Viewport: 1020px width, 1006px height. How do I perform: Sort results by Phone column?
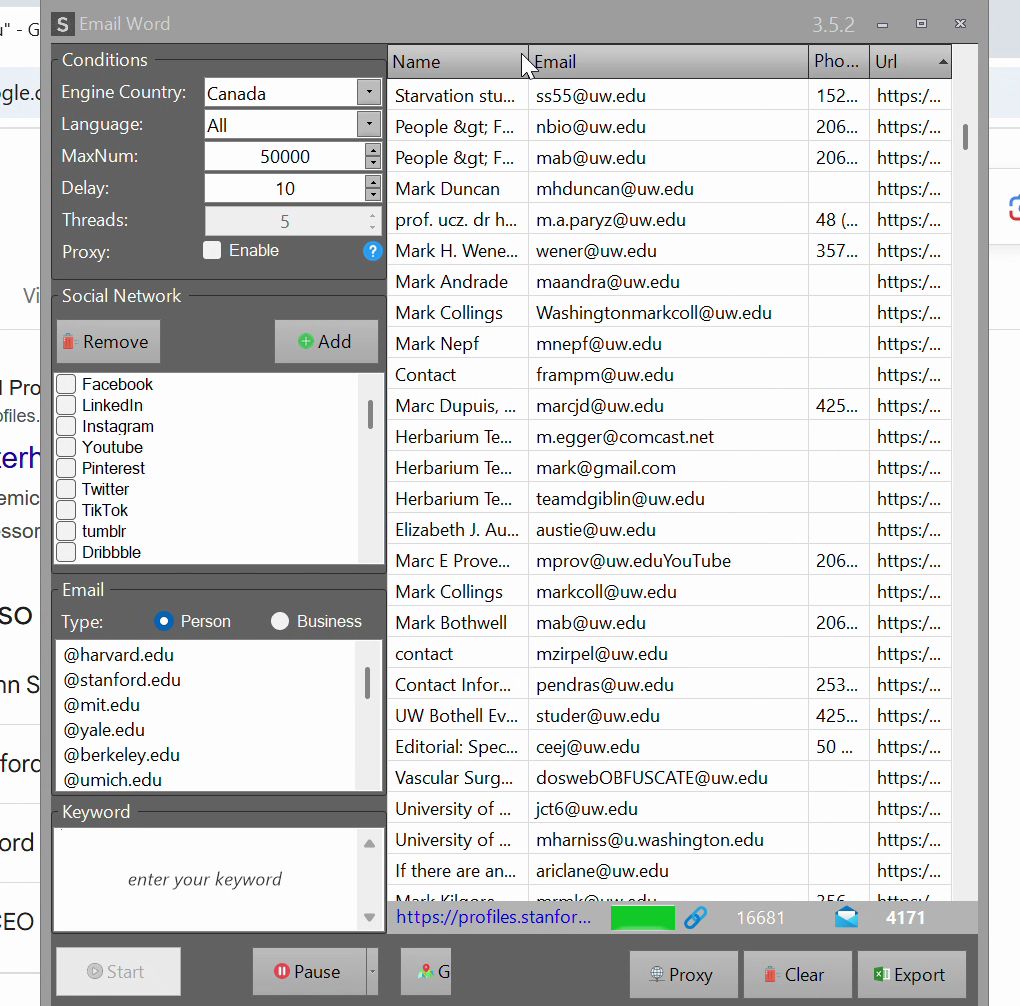pyautogui.click(x=839, y=62)
